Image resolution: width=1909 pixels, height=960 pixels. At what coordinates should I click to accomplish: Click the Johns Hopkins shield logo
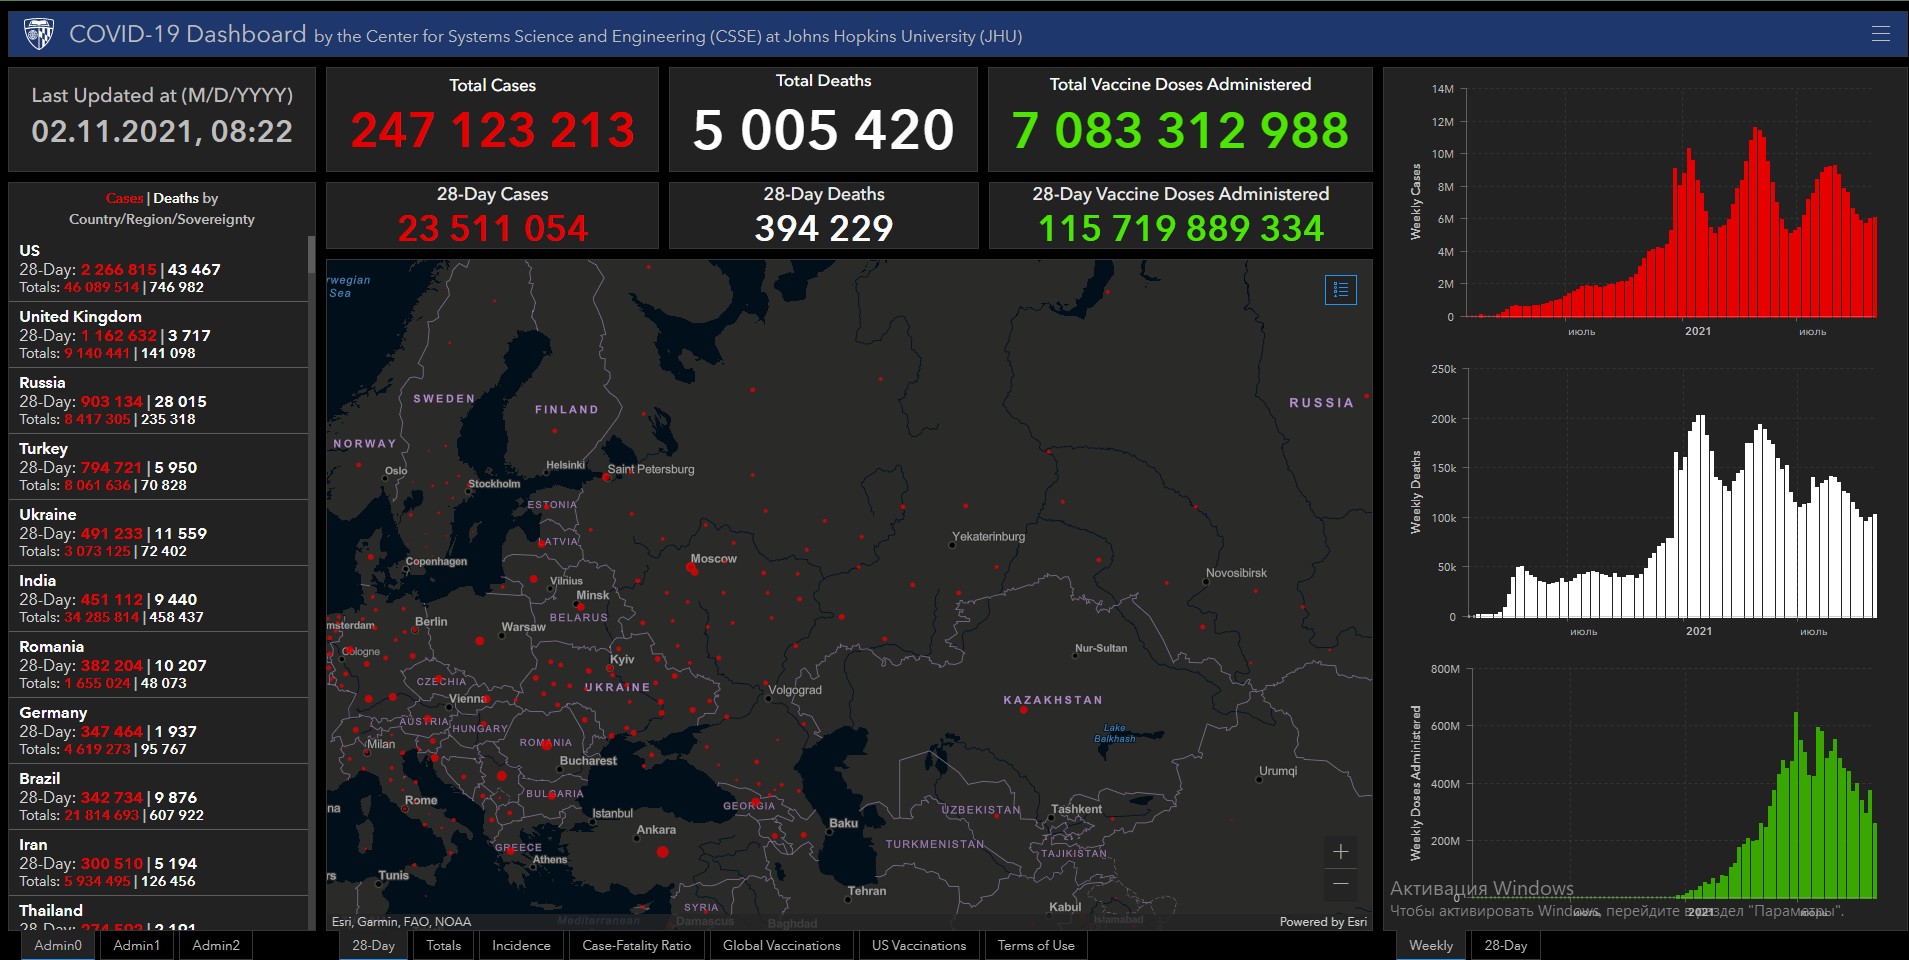pyautogui.click(x=38, y=34)
